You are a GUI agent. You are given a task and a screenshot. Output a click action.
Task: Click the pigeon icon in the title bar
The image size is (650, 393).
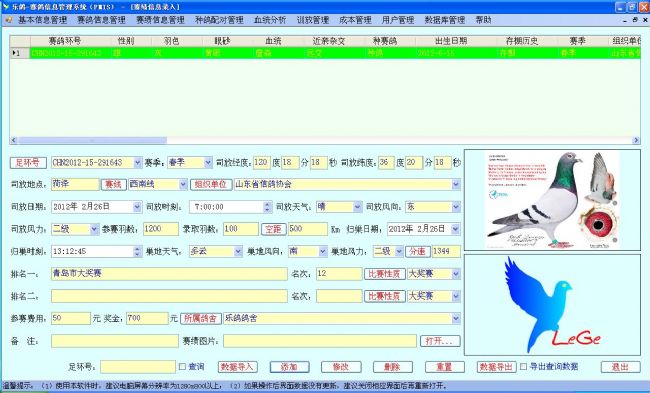(5, 7)
